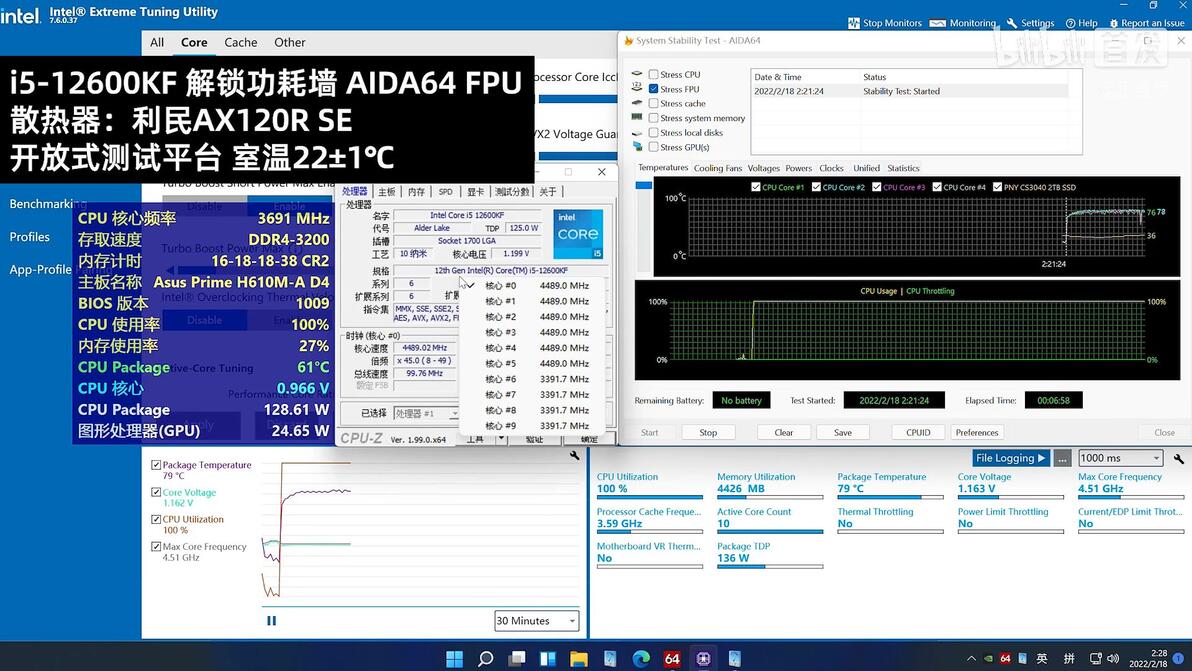Image resolution: width=1192 pixels, height=671 pixels.
Task: Open the Help question mark icon
Action: tap(1070, 23)
